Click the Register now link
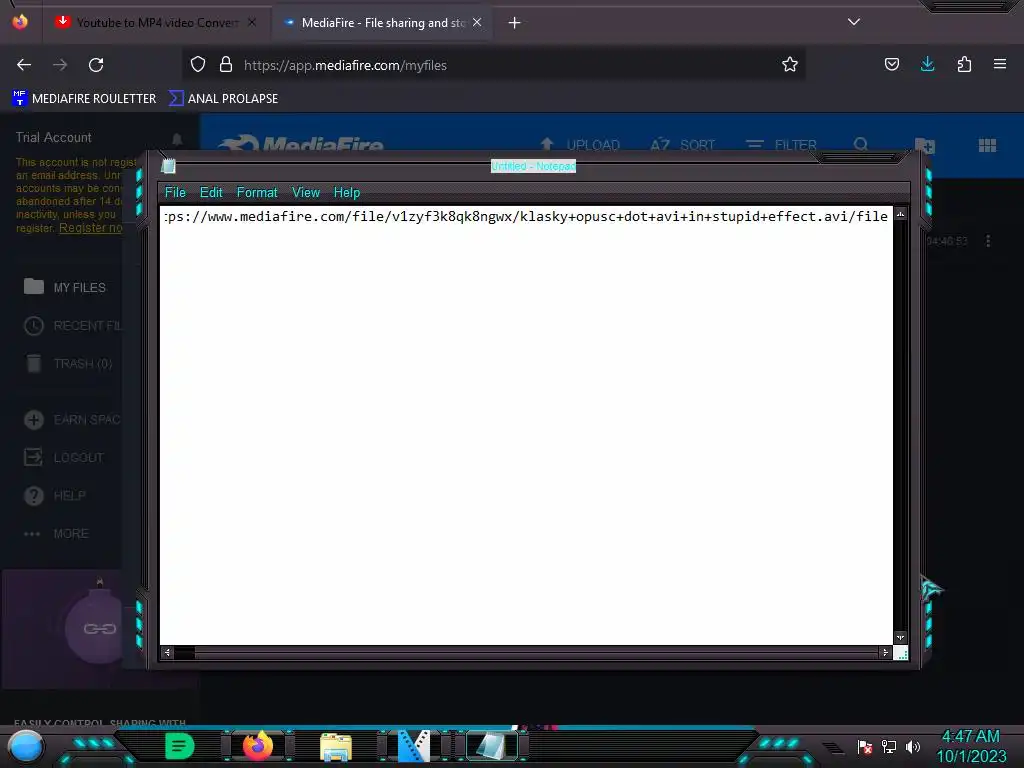Viewport: 1024px width, 768px height. click(91, 228)
